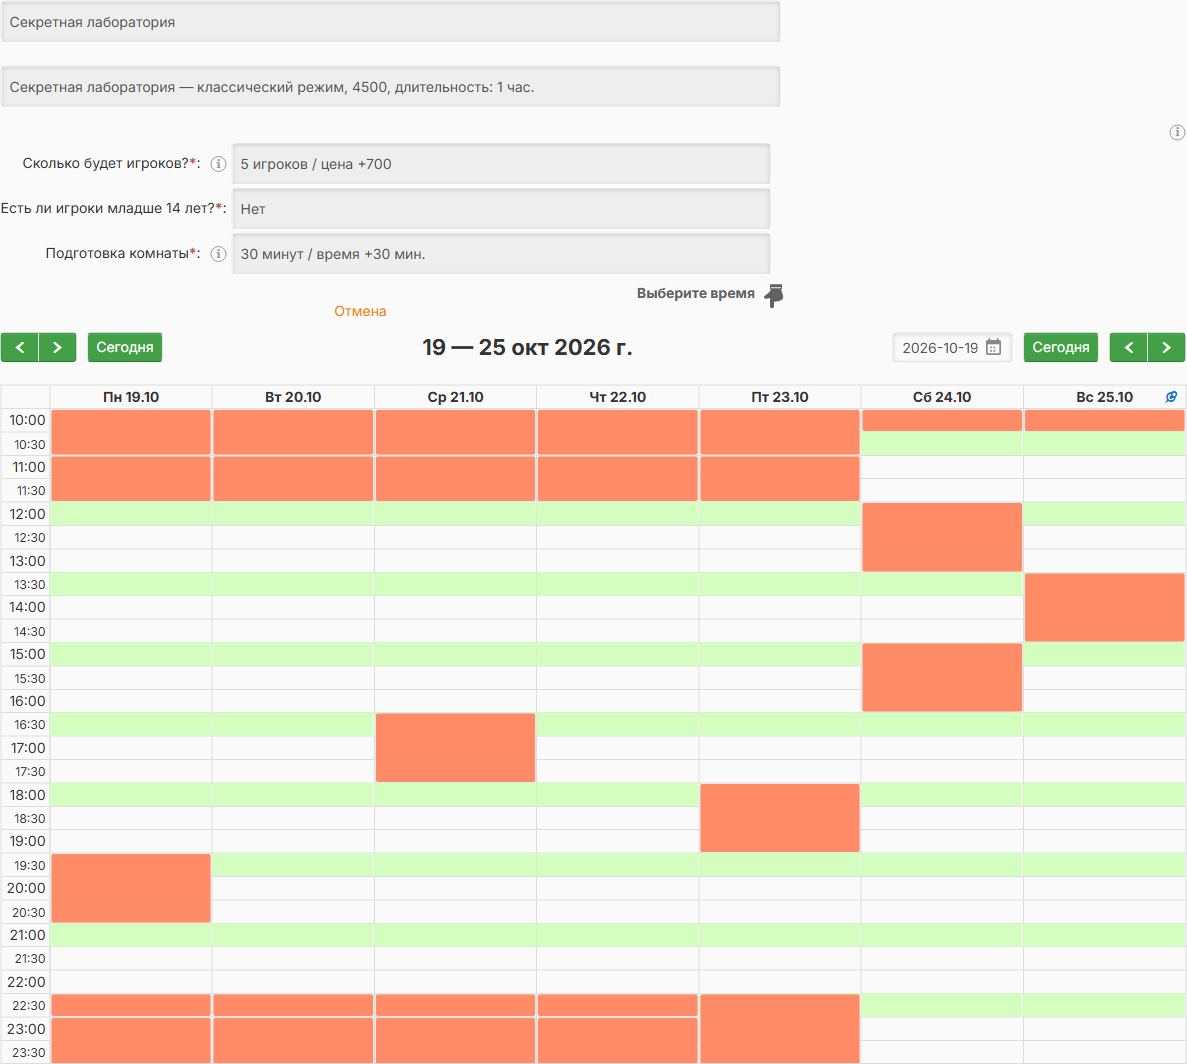1187x1064 pixels.
Task: Pick the green 13:30 slot on Вт 20.10
Action: point(293,584)
